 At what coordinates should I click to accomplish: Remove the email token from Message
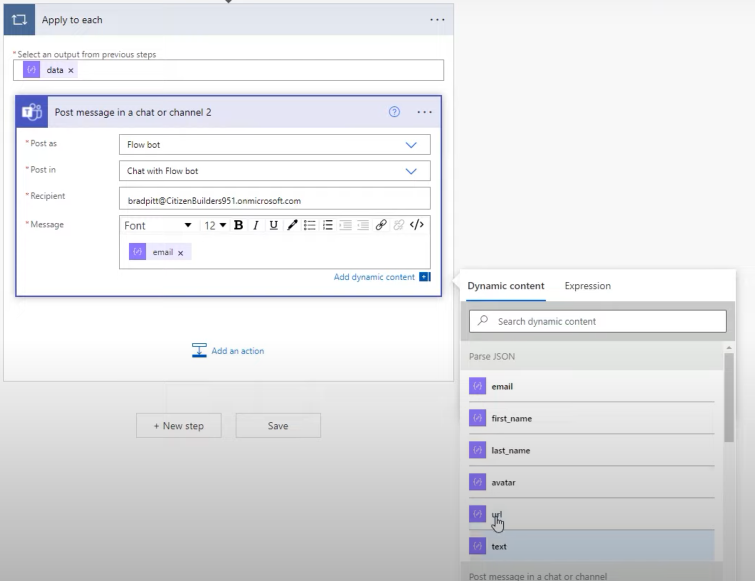point(181,253)
